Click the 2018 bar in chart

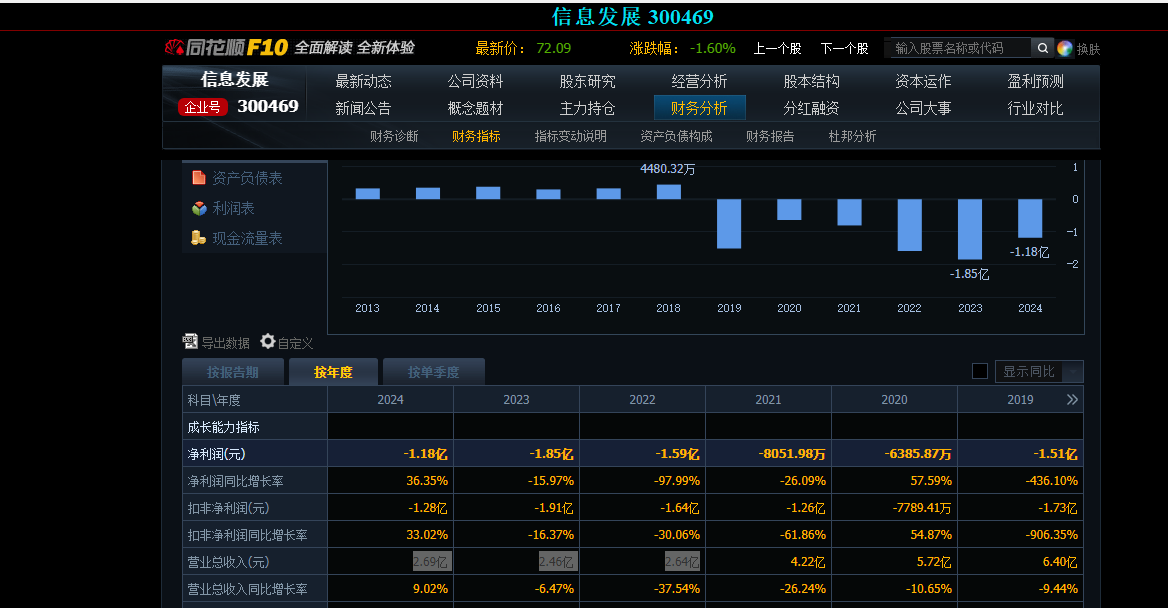tap(668, 191)
